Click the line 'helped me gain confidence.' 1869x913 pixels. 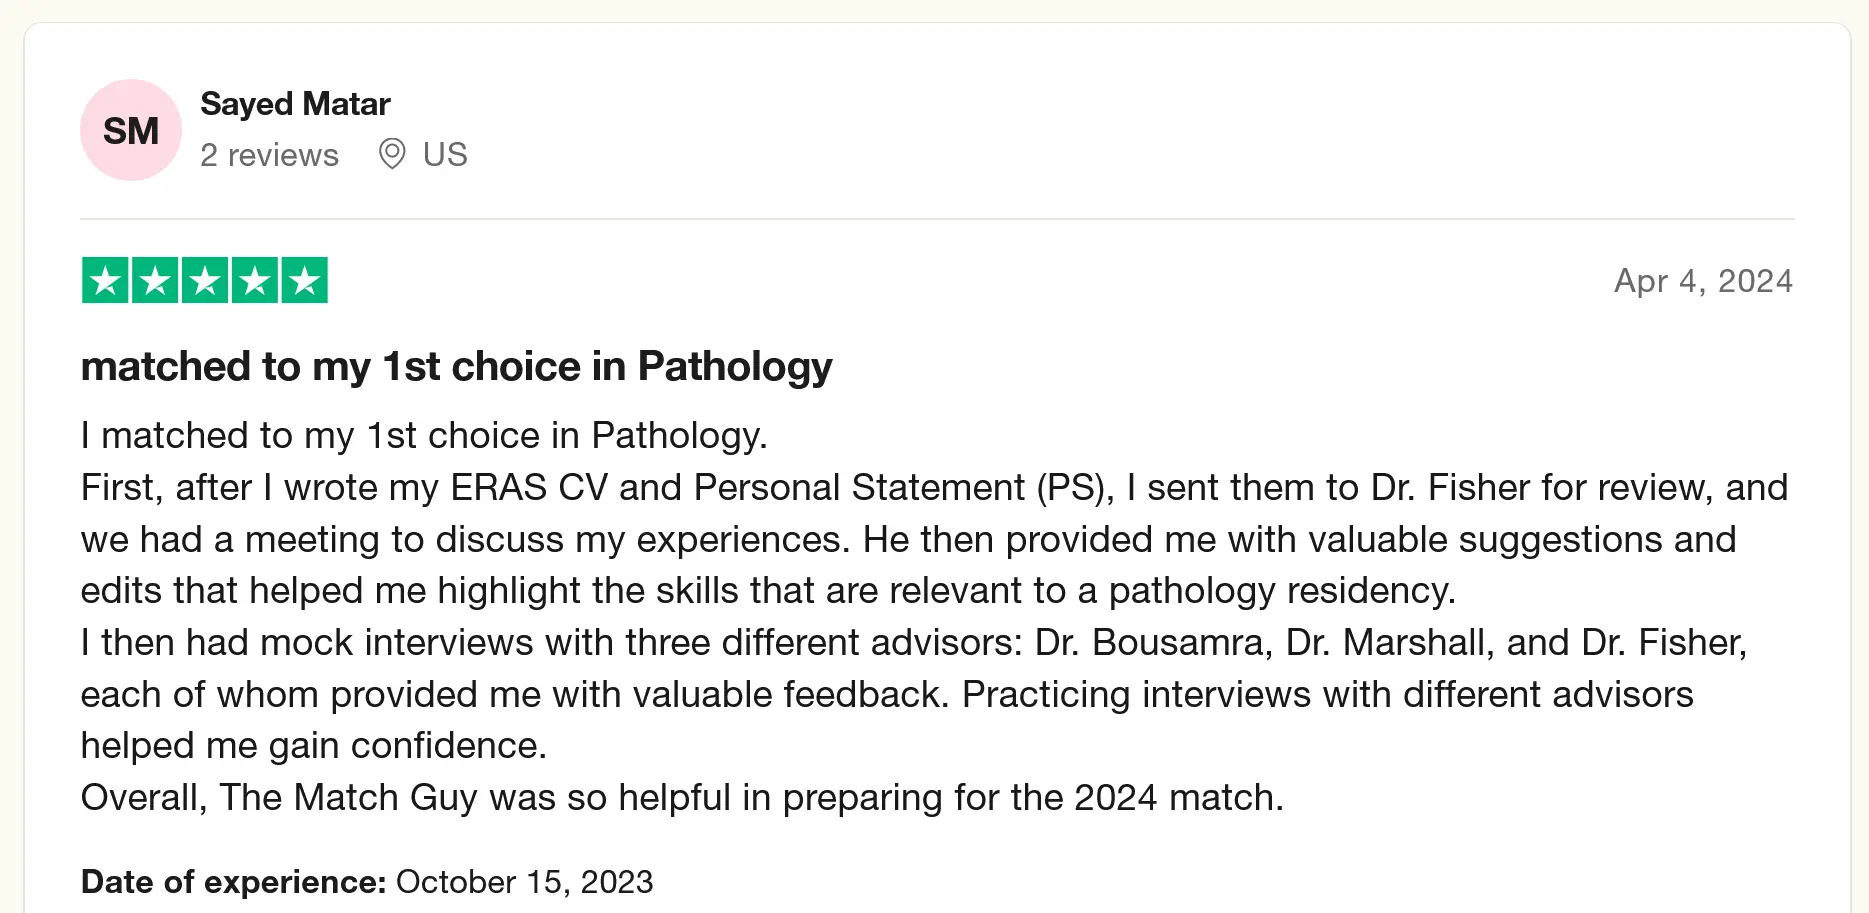(x=314, y=746)
